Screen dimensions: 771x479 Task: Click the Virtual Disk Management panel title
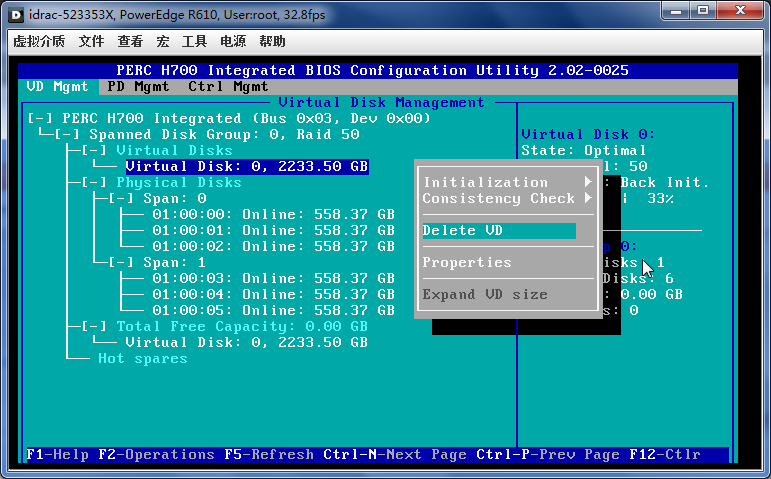pos(382,102)
